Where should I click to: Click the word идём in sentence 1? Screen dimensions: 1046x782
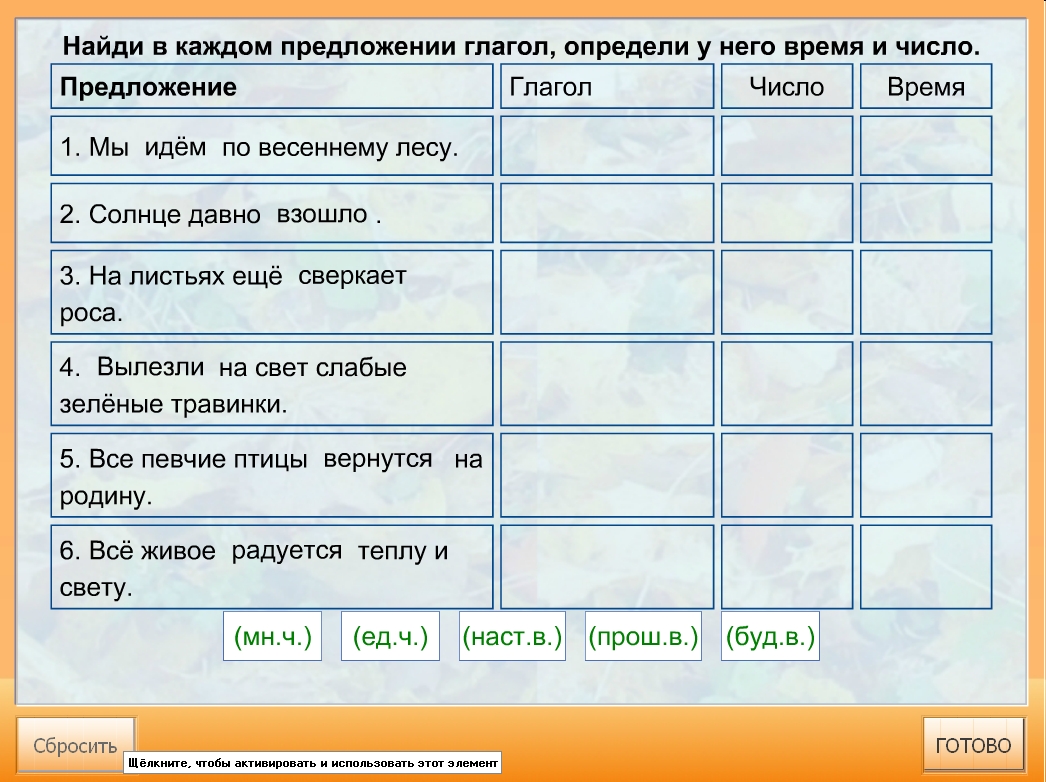(175, 146)
